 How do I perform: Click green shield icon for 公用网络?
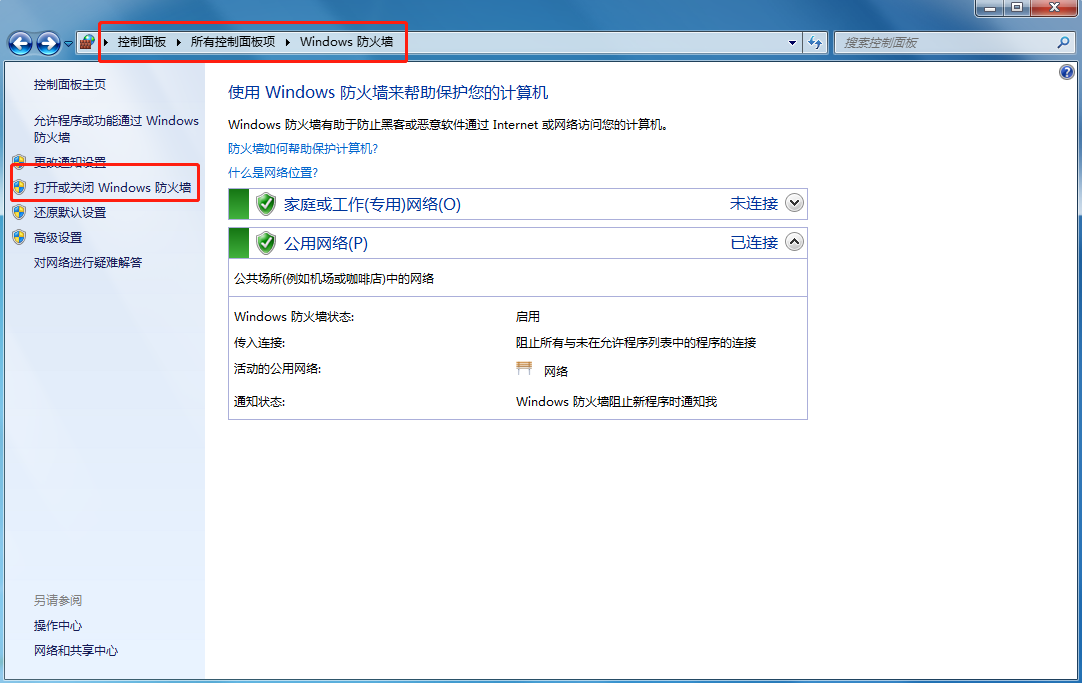tap(266, 243)
